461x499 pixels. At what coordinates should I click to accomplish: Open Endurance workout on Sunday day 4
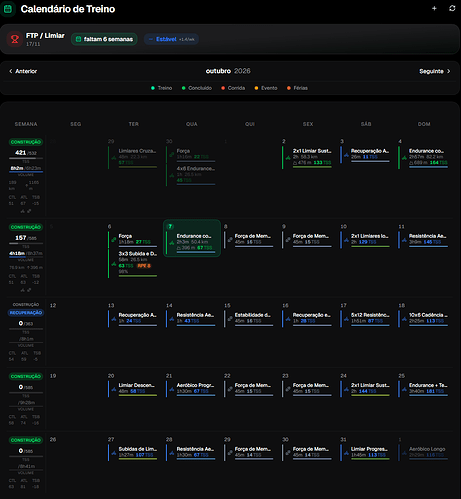tap(423, 158)
